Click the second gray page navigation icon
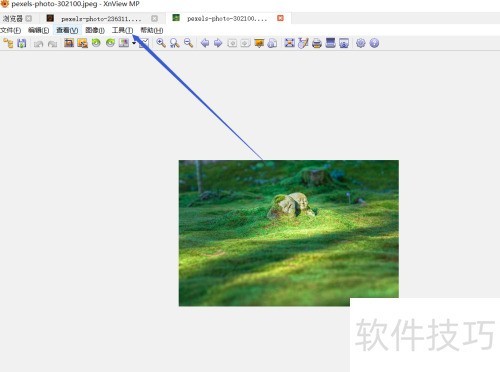The width and height of the screenshot is (500, 372). click(246, 43)
